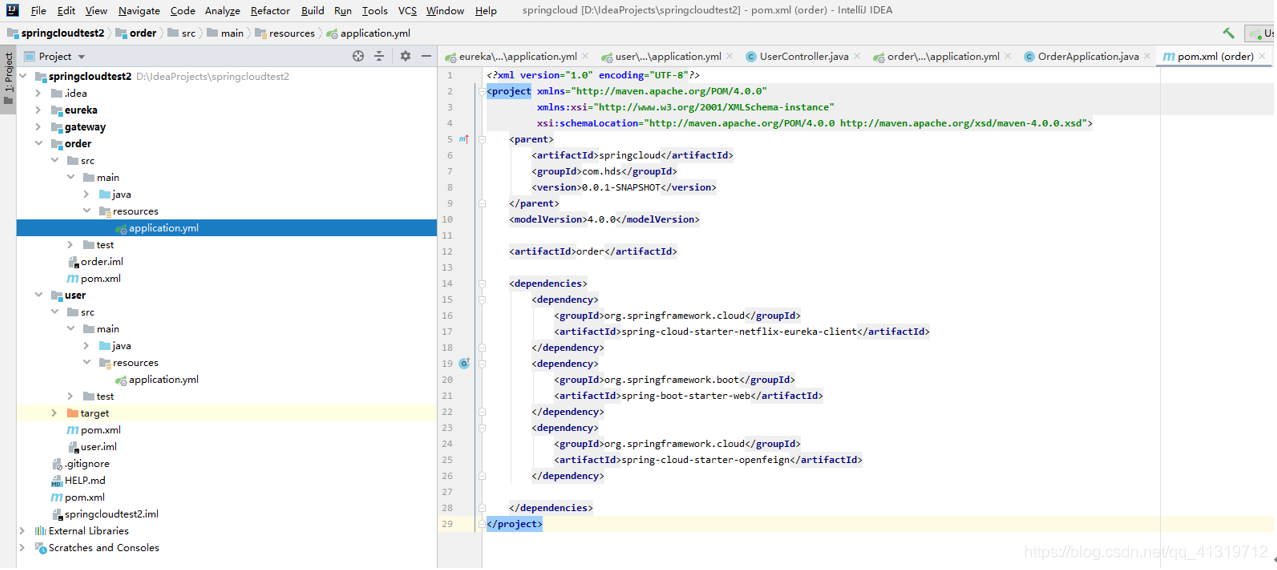
Task: Fold the parent block on line 5
Action: [482, 140]
